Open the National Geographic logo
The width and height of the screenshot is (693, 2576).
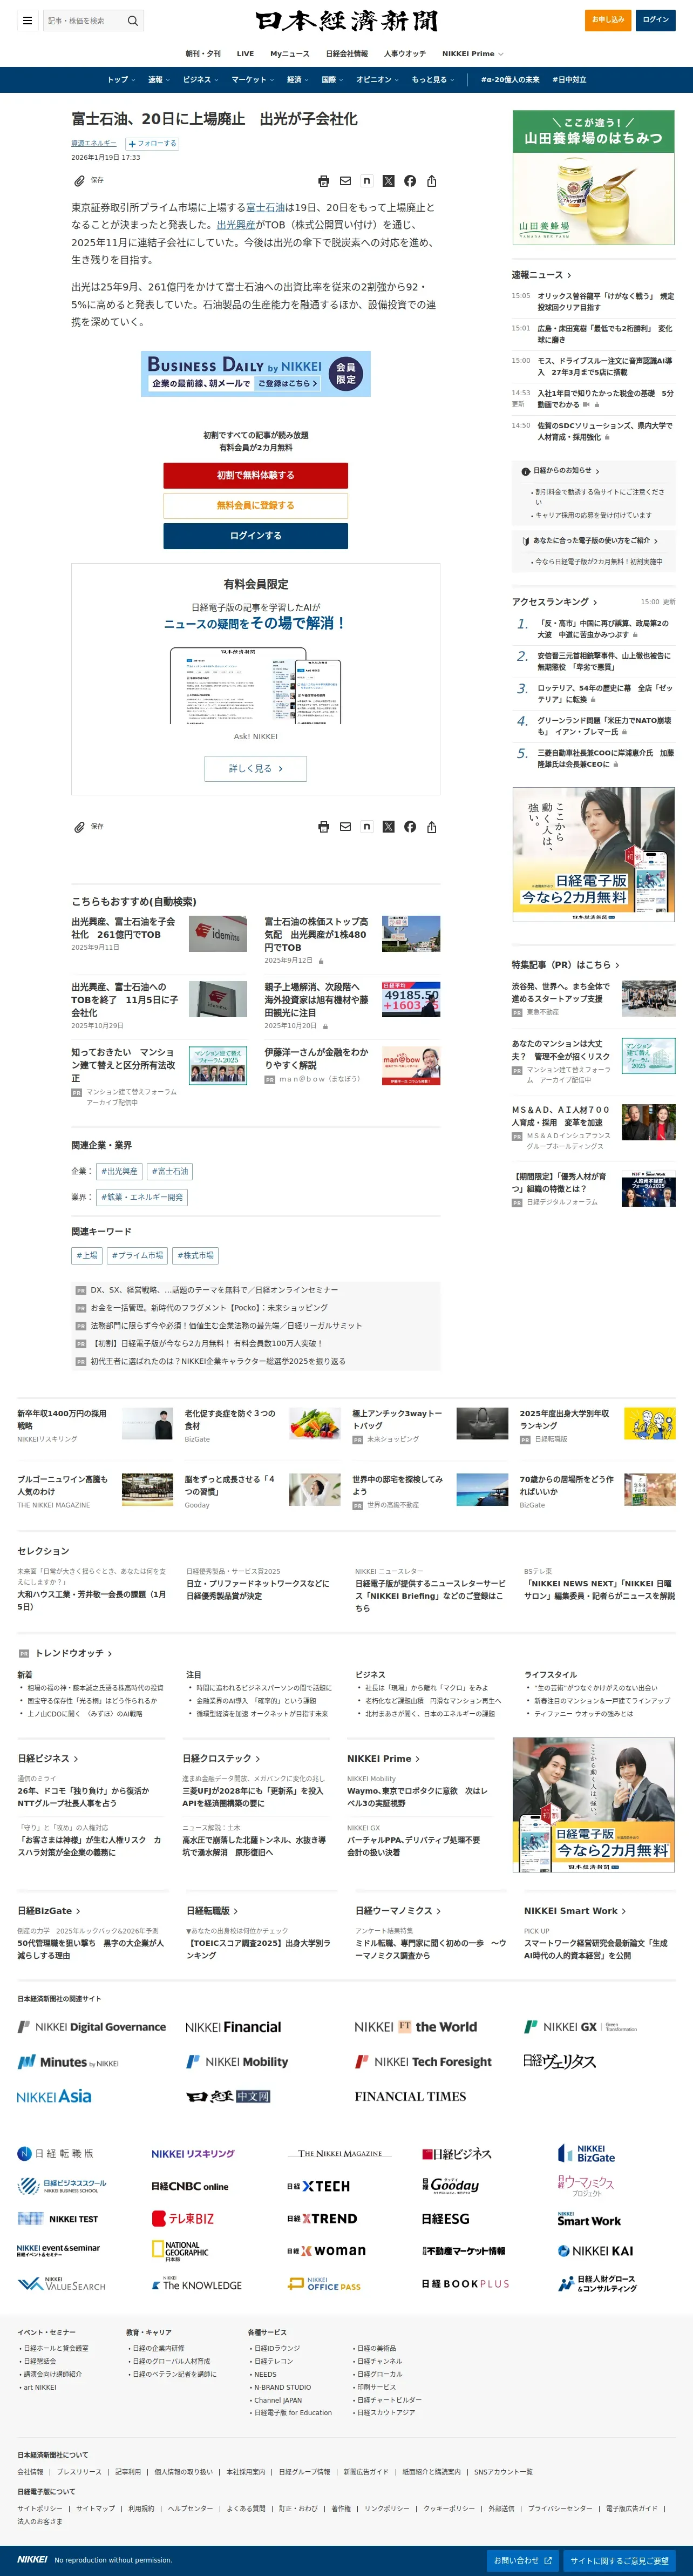pyautogui.click(x=180, y=2250)
